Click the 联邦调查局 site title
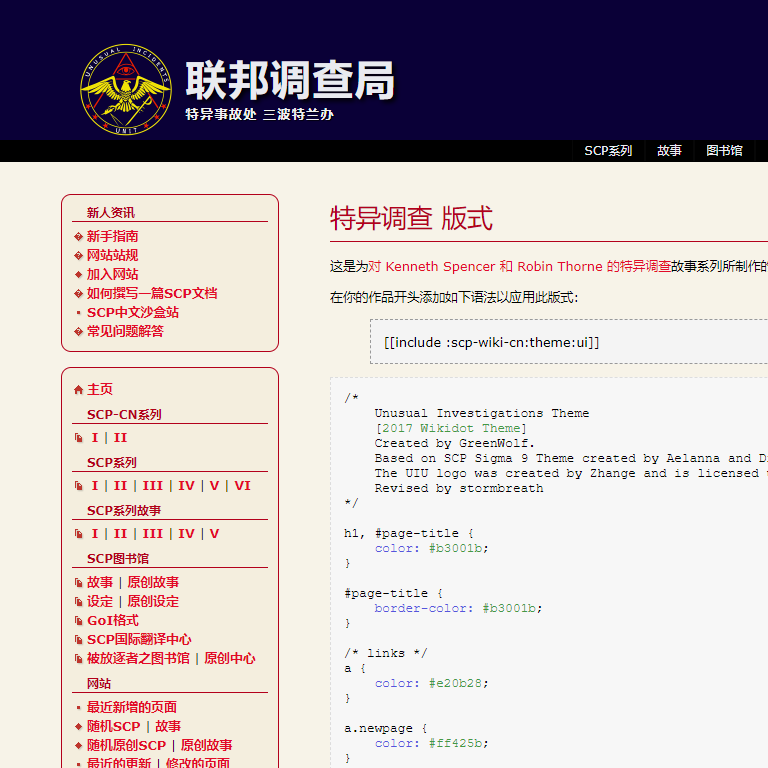768x768 pixels. pyautogui.click(x=289, y=80)
